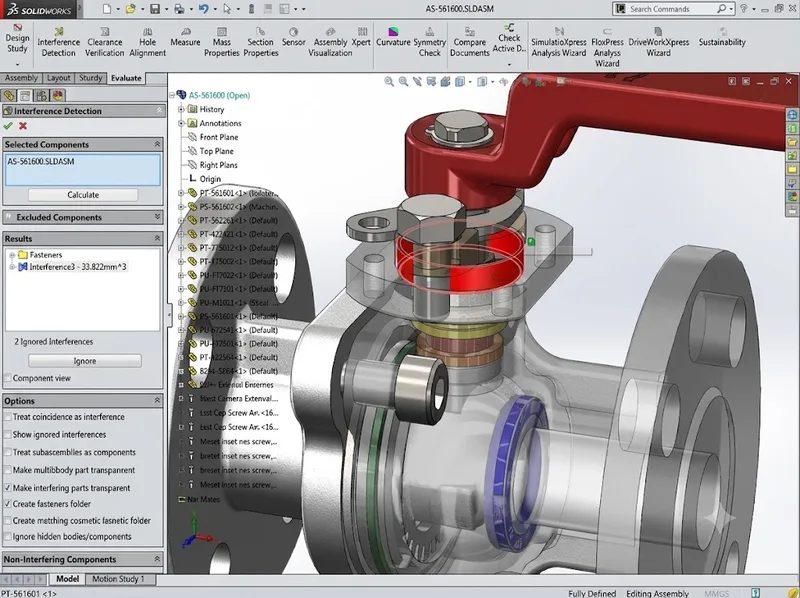Open the Design Study tool
The width and height of the screenshot is (800, 598).
17,38
